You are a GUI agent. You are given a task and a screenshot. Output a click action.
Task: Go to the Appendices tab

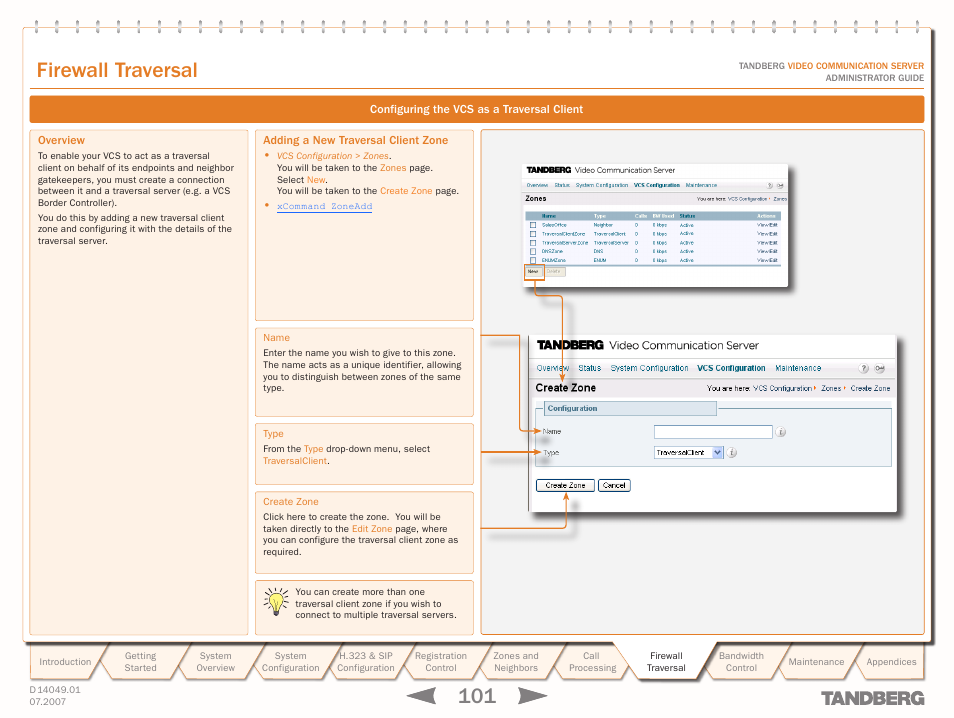coord(891,662)
